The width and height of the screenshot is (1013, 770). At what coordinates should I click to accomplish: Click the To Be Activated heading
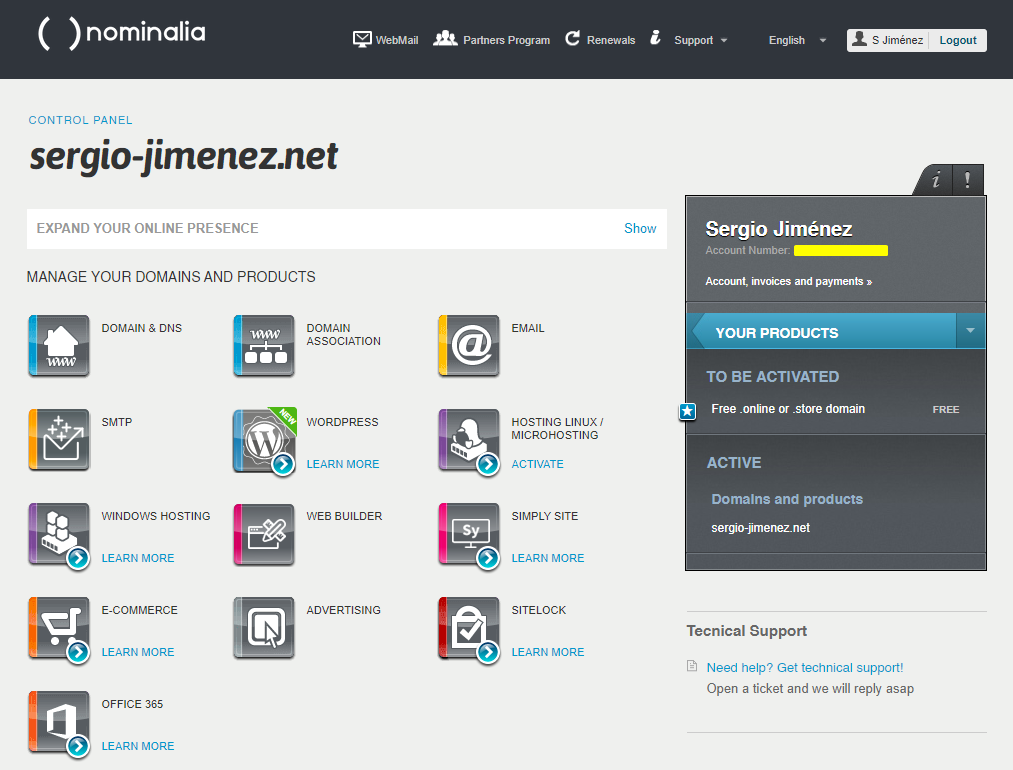(773, 377)
